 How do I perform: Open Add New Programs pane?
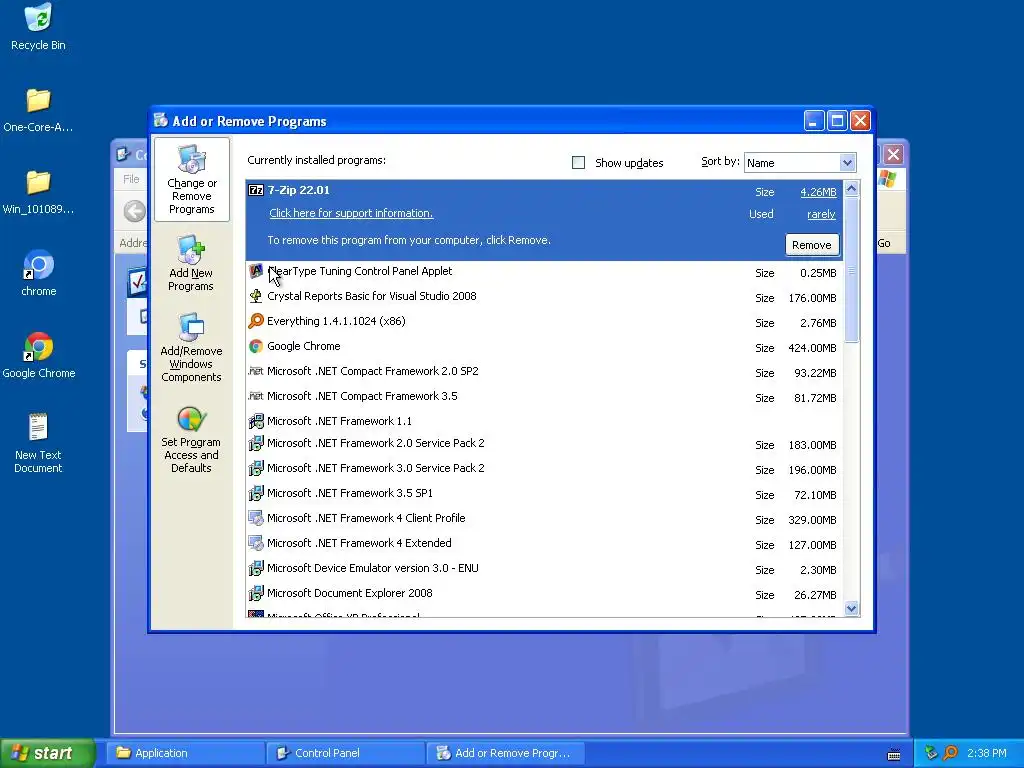pos(191,263)
